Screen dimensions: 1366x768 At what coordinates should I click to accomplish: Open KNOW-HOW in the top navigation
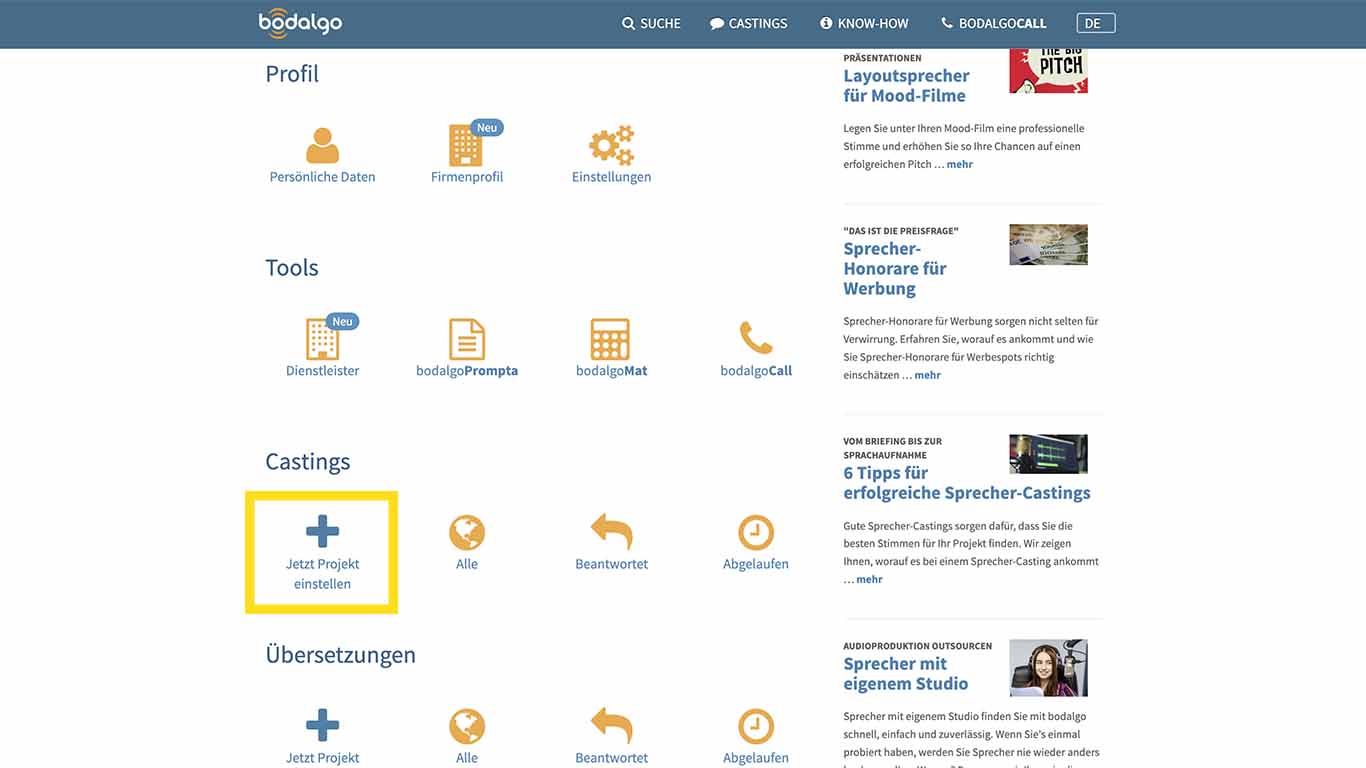tap(864, 23)
